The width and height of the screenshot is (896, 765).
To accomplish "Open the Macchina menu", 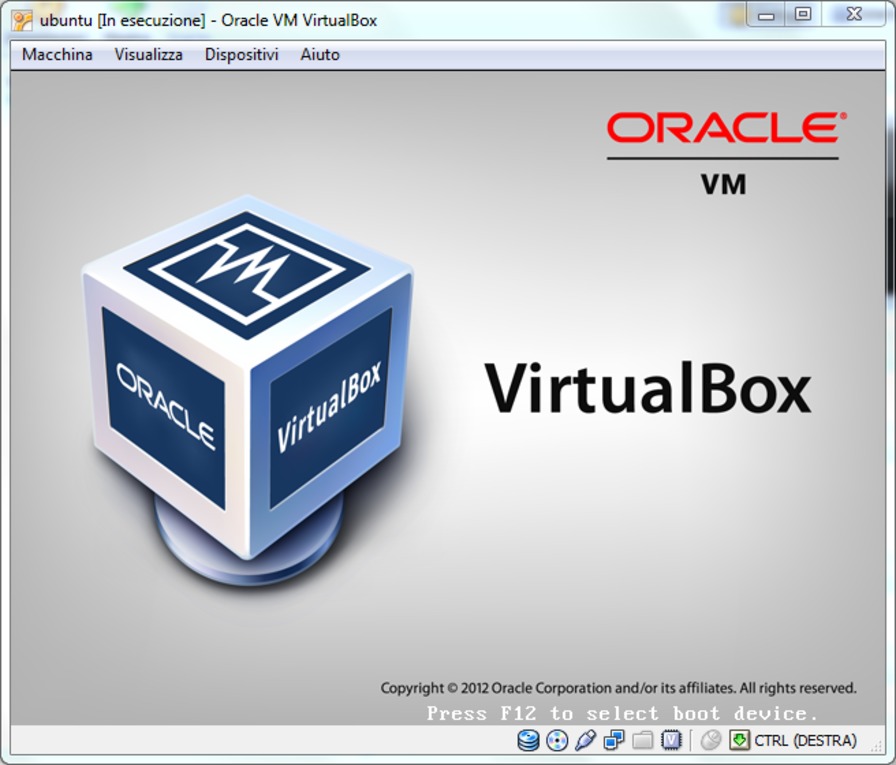I will 57,55.
